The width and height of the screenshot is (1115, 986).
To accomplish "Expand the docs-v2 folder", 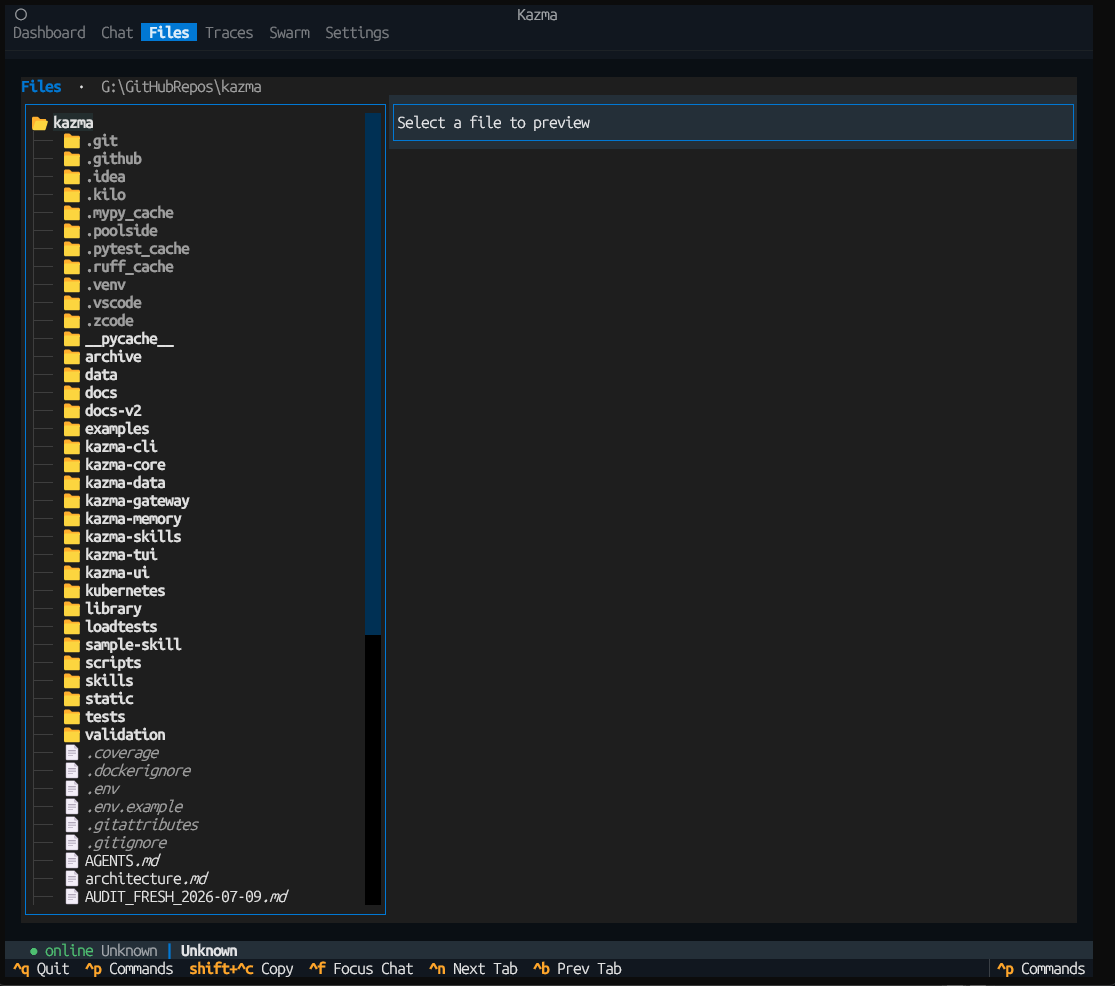I will [x=102, y=411].
